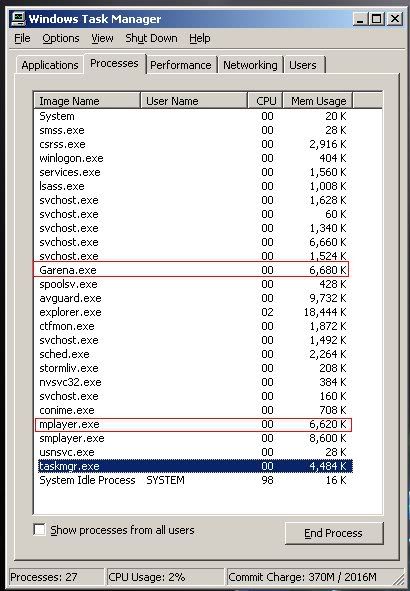Screen dimensions: 410x591
Task: Switch to the Applications tab
Action: click(50, 65)
